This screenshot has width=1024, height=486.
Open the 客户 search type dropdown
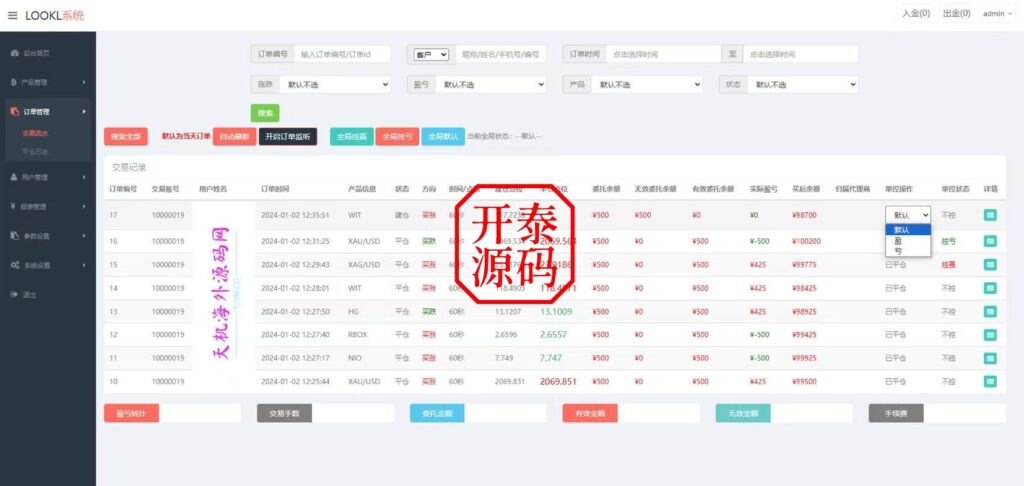(x=431, y=55)
